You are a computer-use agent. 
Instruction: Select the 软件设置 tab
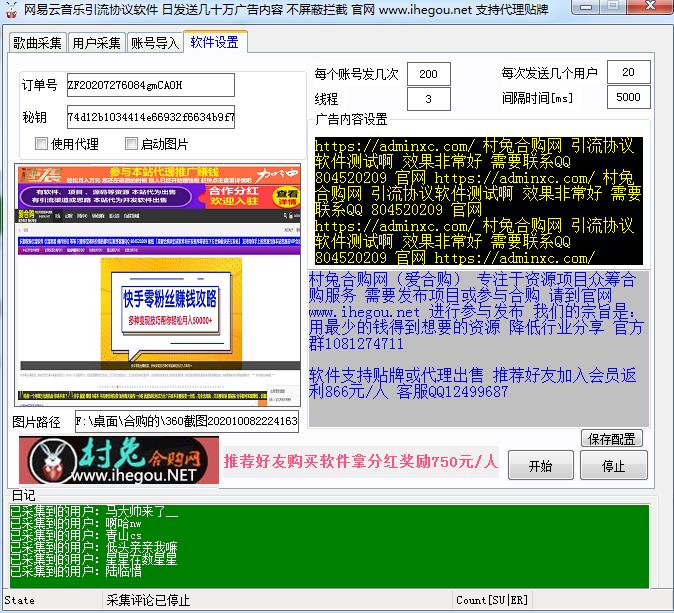coord(215,42)
